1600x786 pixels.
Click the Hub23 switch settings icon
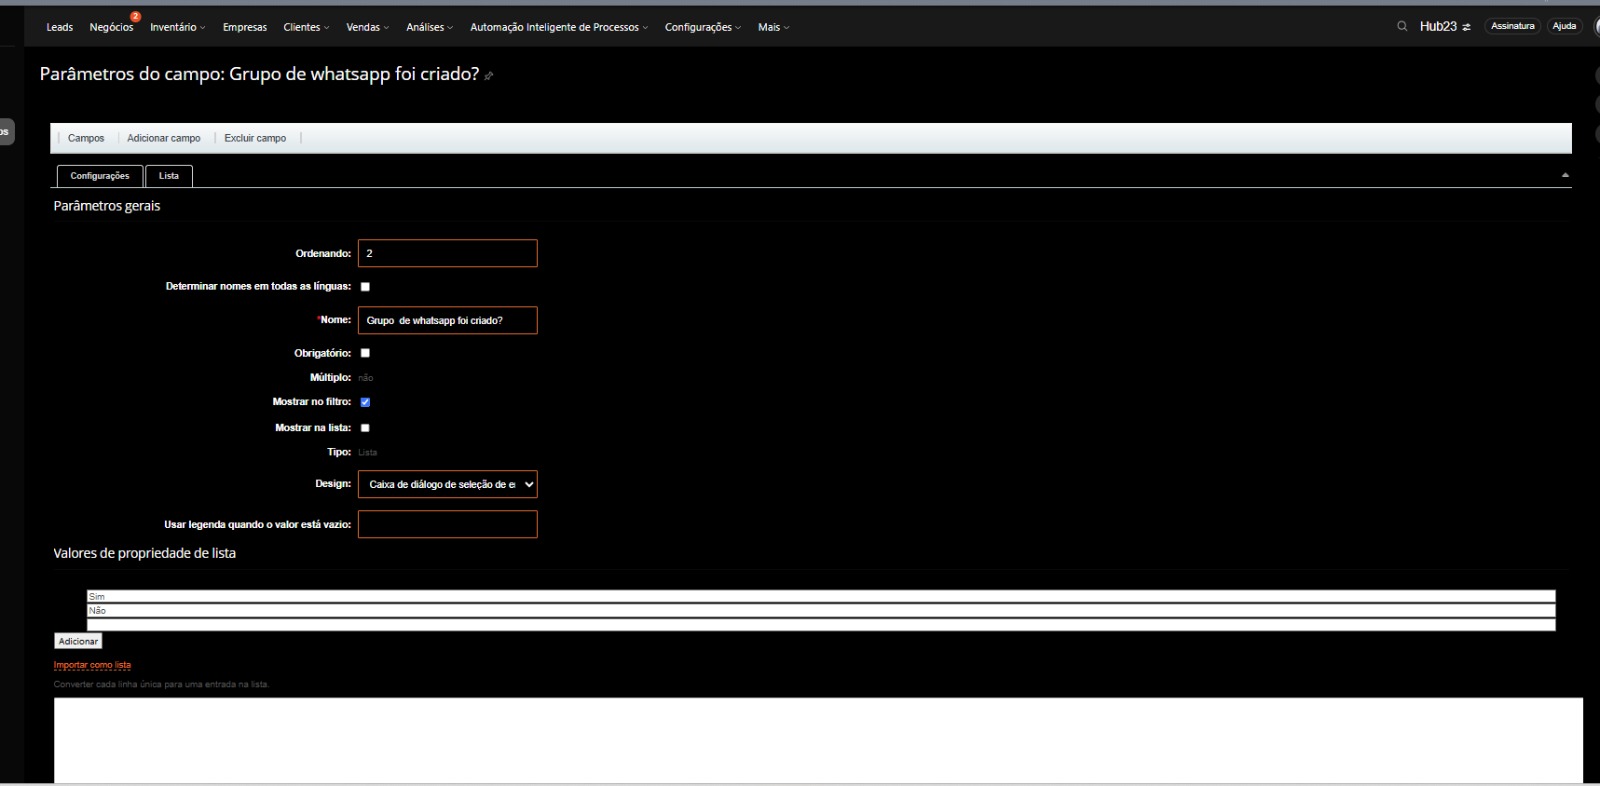click(x=1467, y=27)
